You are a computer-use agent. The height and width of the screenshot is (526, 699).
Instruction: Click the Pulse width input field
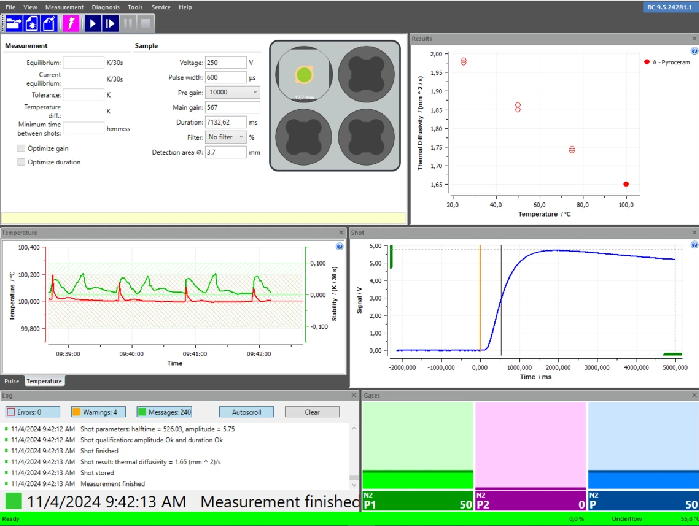click(x=226, y=78)
